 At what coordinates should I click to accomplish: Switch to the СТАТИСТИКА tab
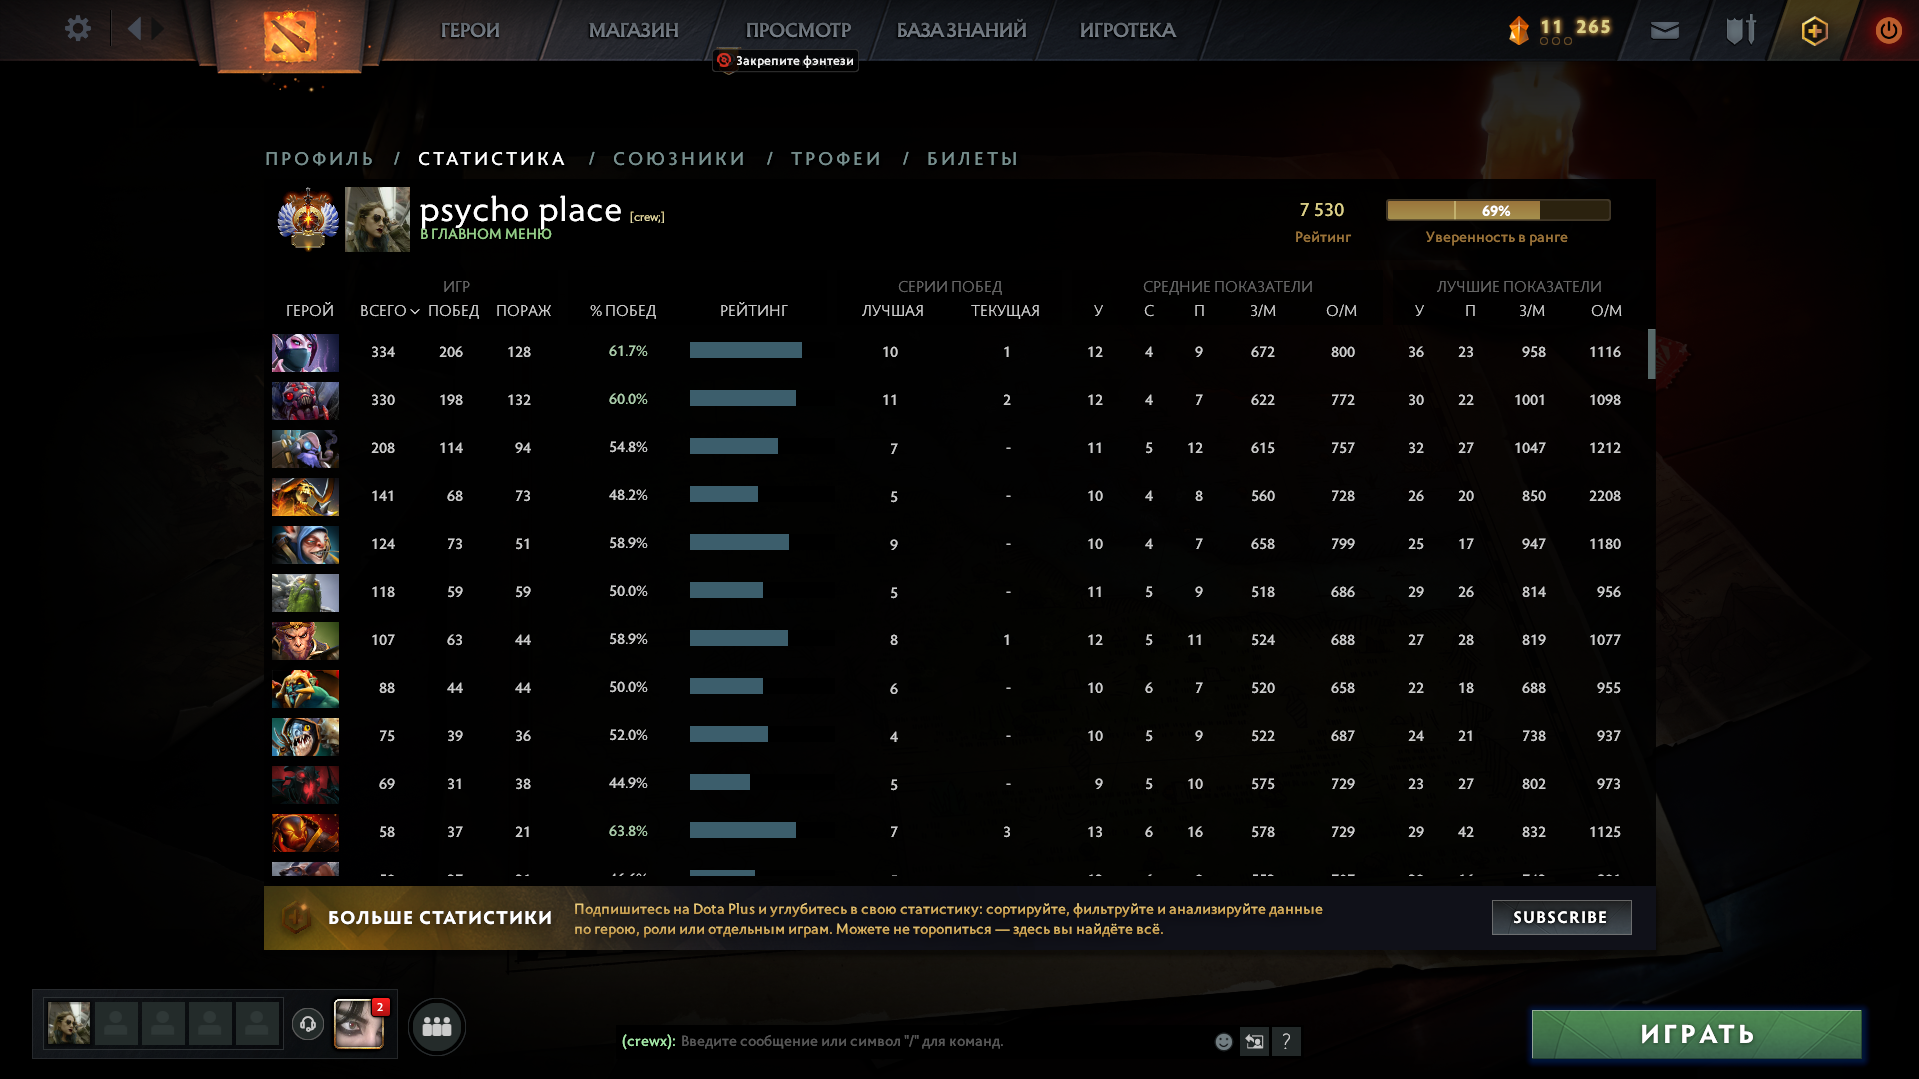(492, 159)
